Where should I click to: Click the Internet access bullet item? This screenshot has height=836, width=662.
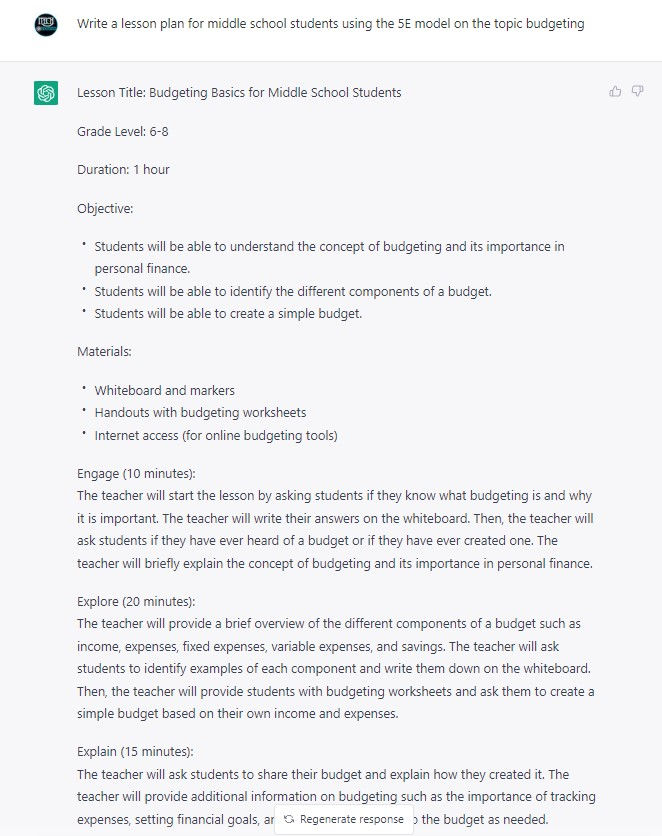point(216,435)
